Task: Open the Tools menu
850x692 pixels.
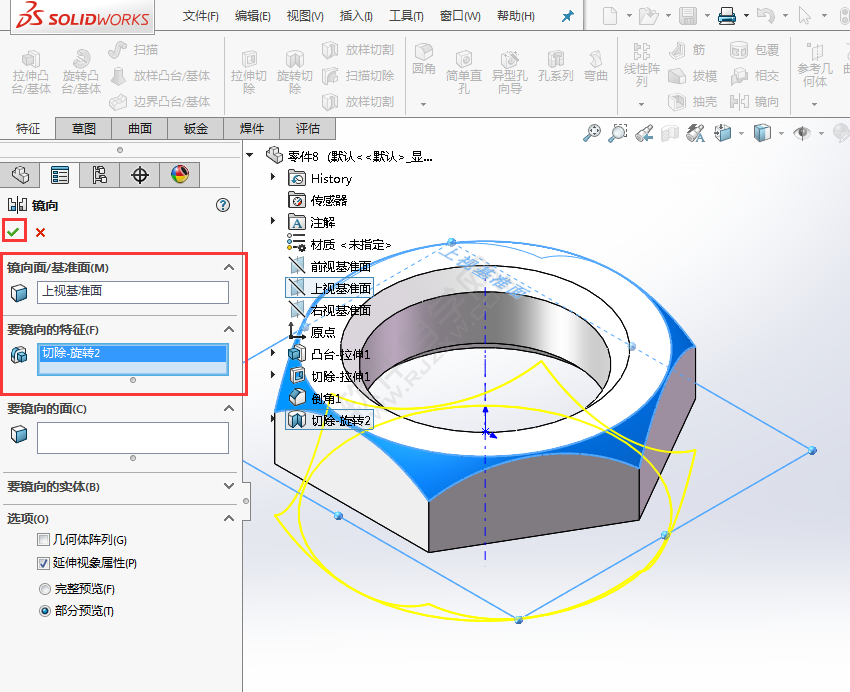Action: 406,16
